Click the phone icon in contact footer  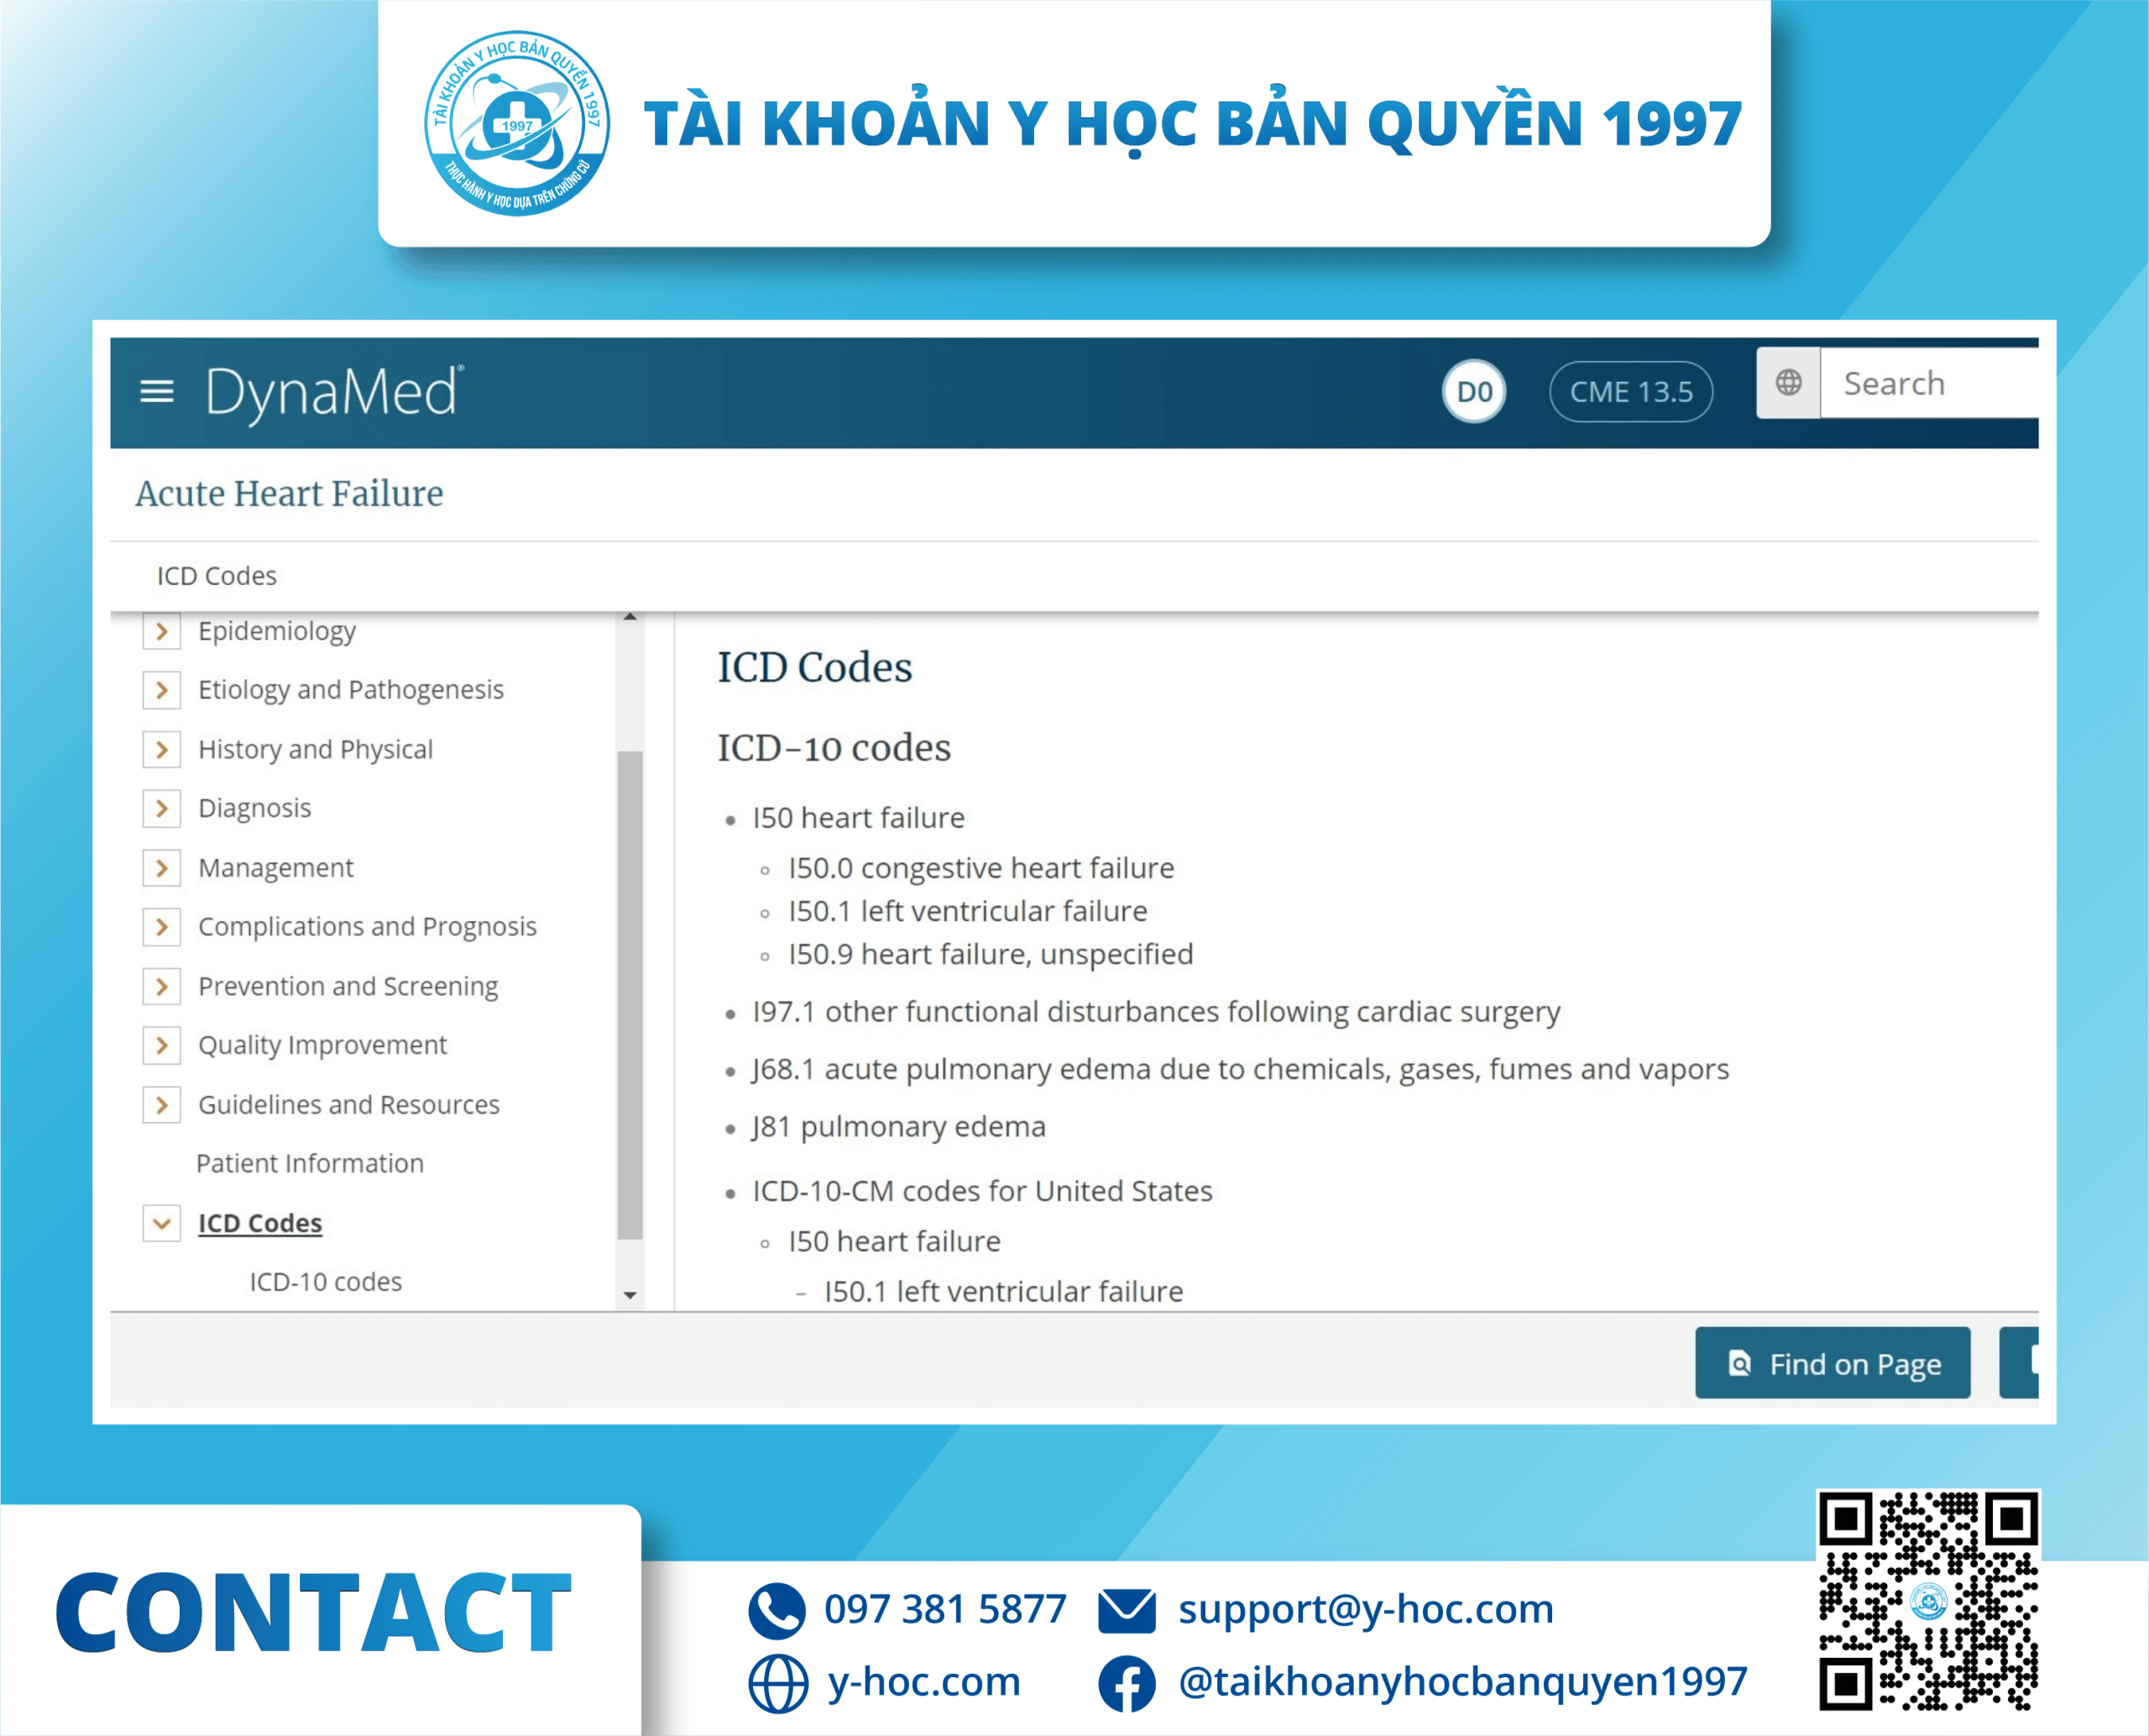(776, 1610)
